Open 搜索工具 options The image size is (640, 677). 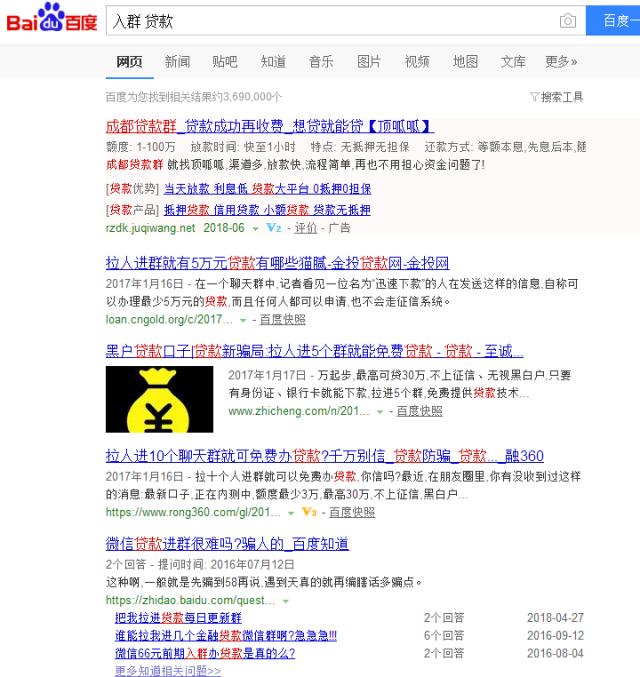[x=562, y=97]
